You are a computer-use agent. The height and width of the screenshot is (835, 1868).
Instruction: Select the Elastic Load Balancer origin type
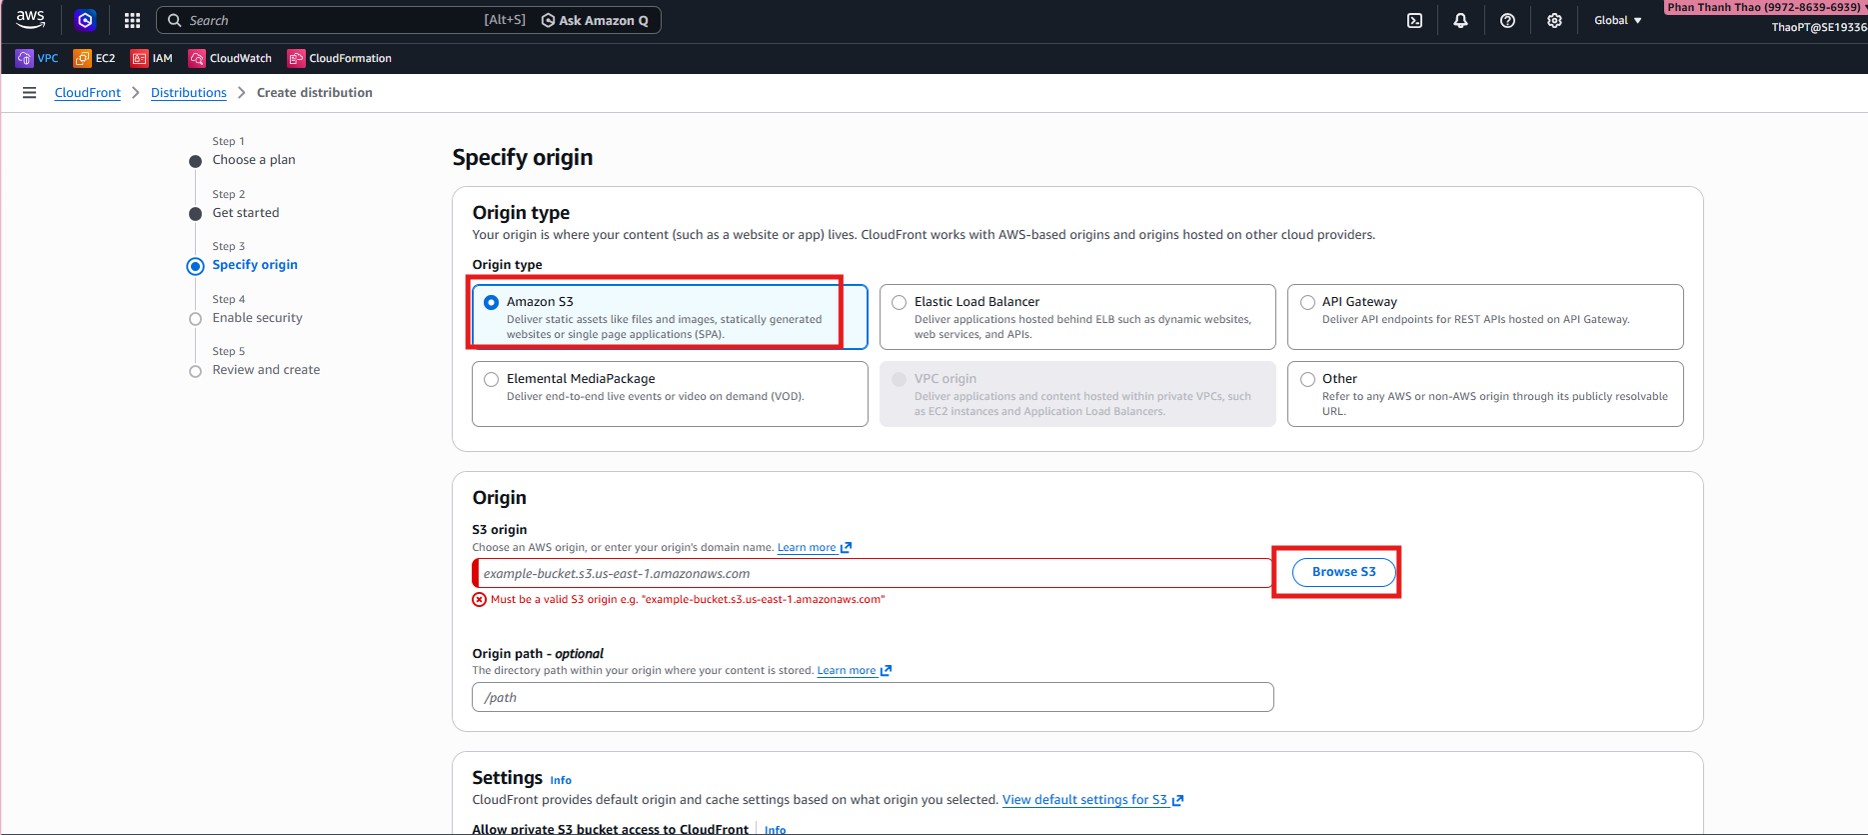tap(899, 302)
